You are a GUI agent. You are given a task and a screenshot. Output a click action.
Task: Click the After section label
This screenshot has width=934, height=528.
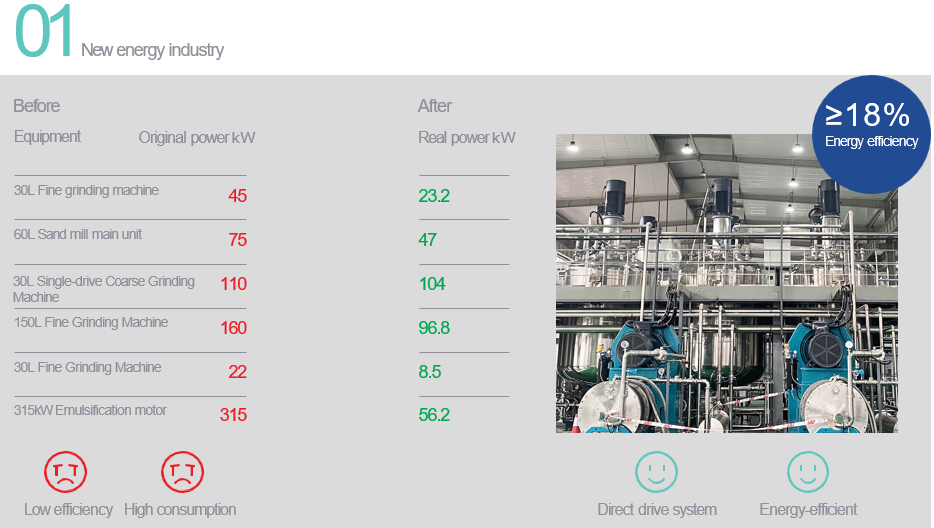[x=435, y=106]
